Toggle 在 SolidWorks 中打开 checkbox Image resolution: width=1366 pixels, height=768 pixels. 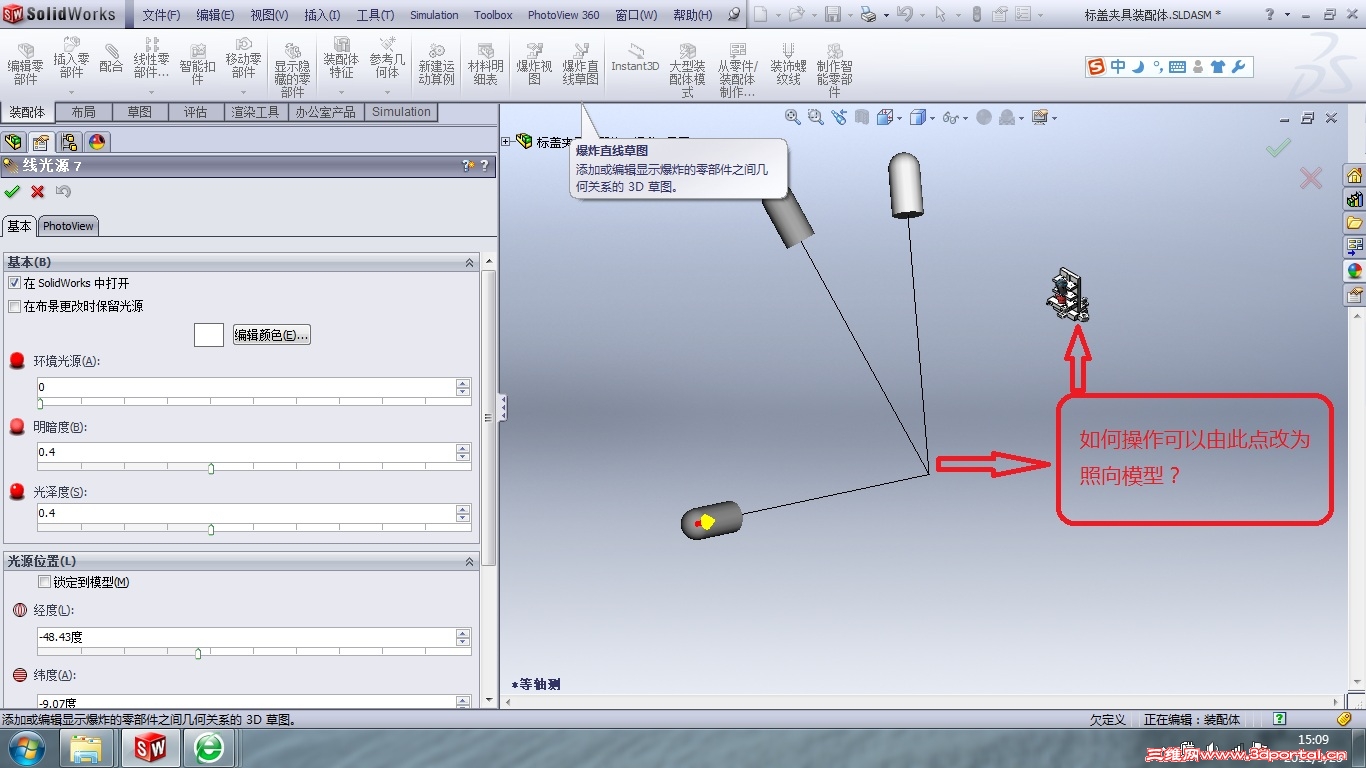point(14,283)
